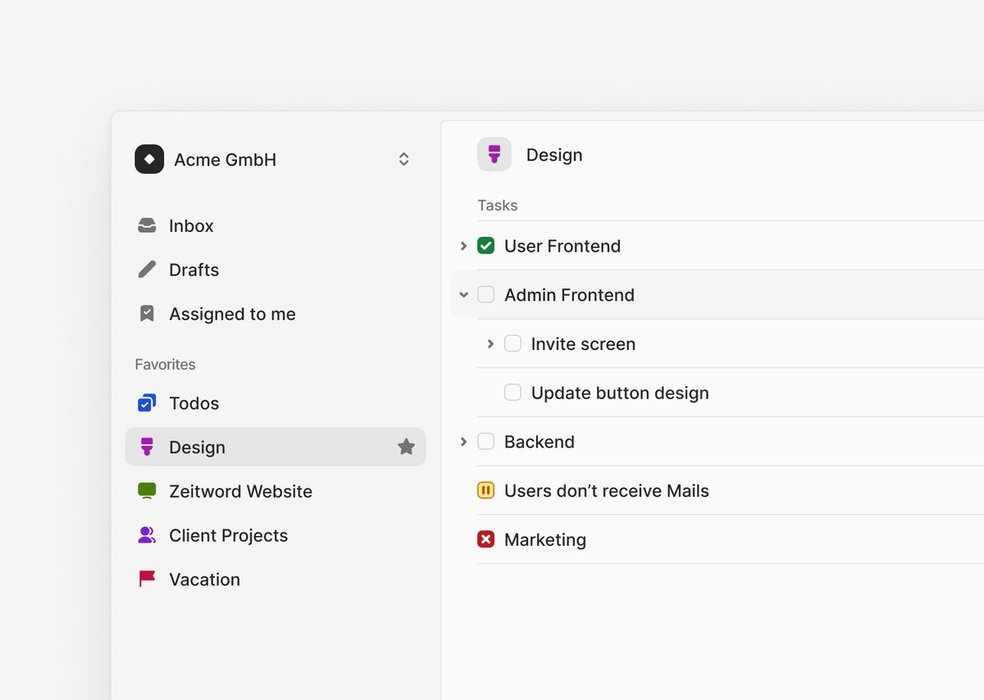Image resolution: width=984 pixels, height=700 pixels.
Task: Uncheck the User Frontend task checkbox
Action: [486, 246]
